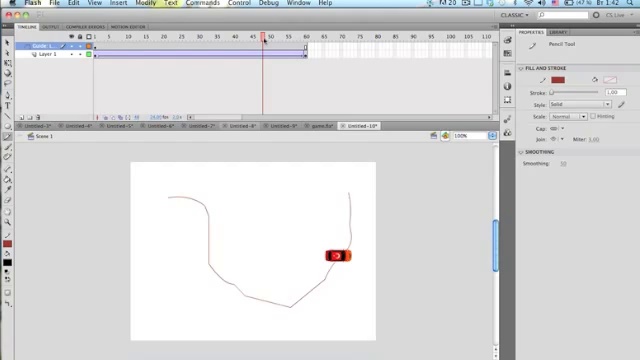The image size is (640, 360).
Task: Toggle show all layers as outlines
Action: (x=89, y=37)
